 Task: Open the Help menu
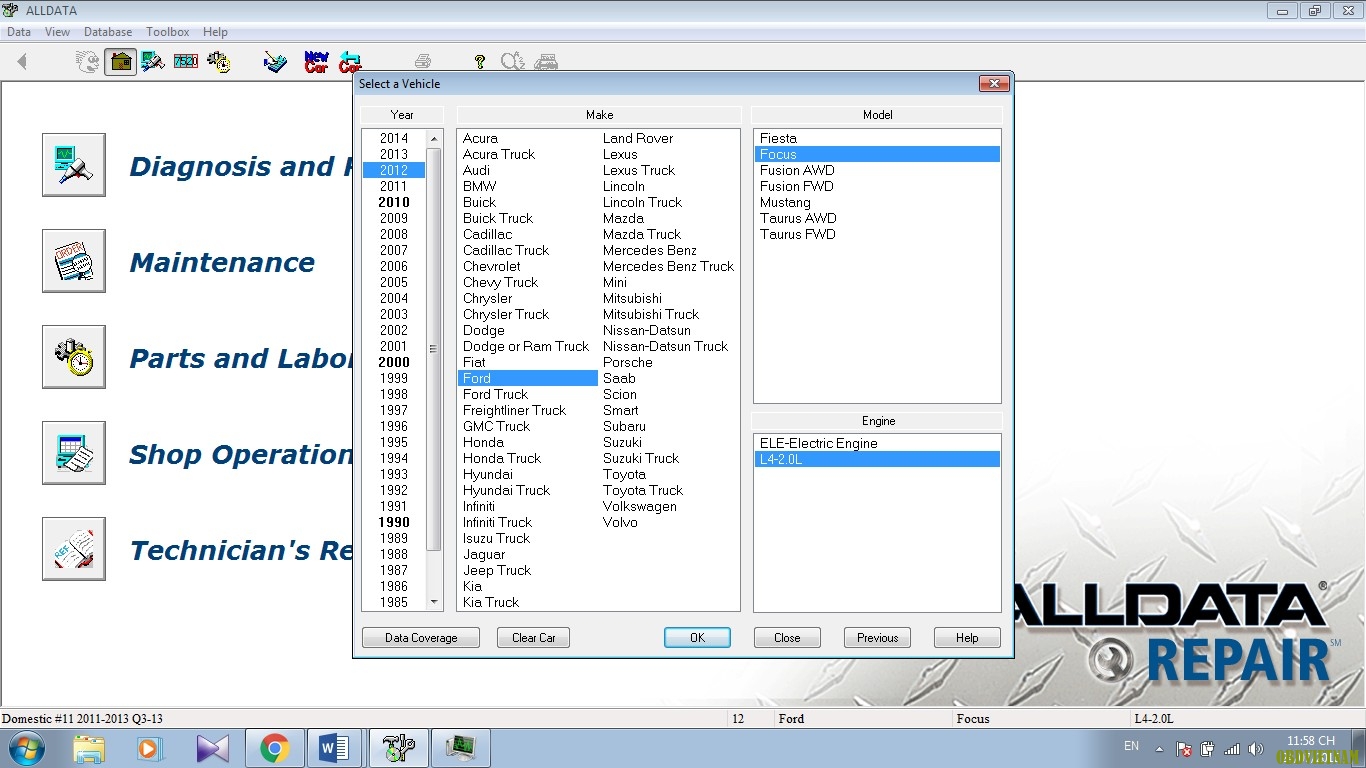(216, 32)
